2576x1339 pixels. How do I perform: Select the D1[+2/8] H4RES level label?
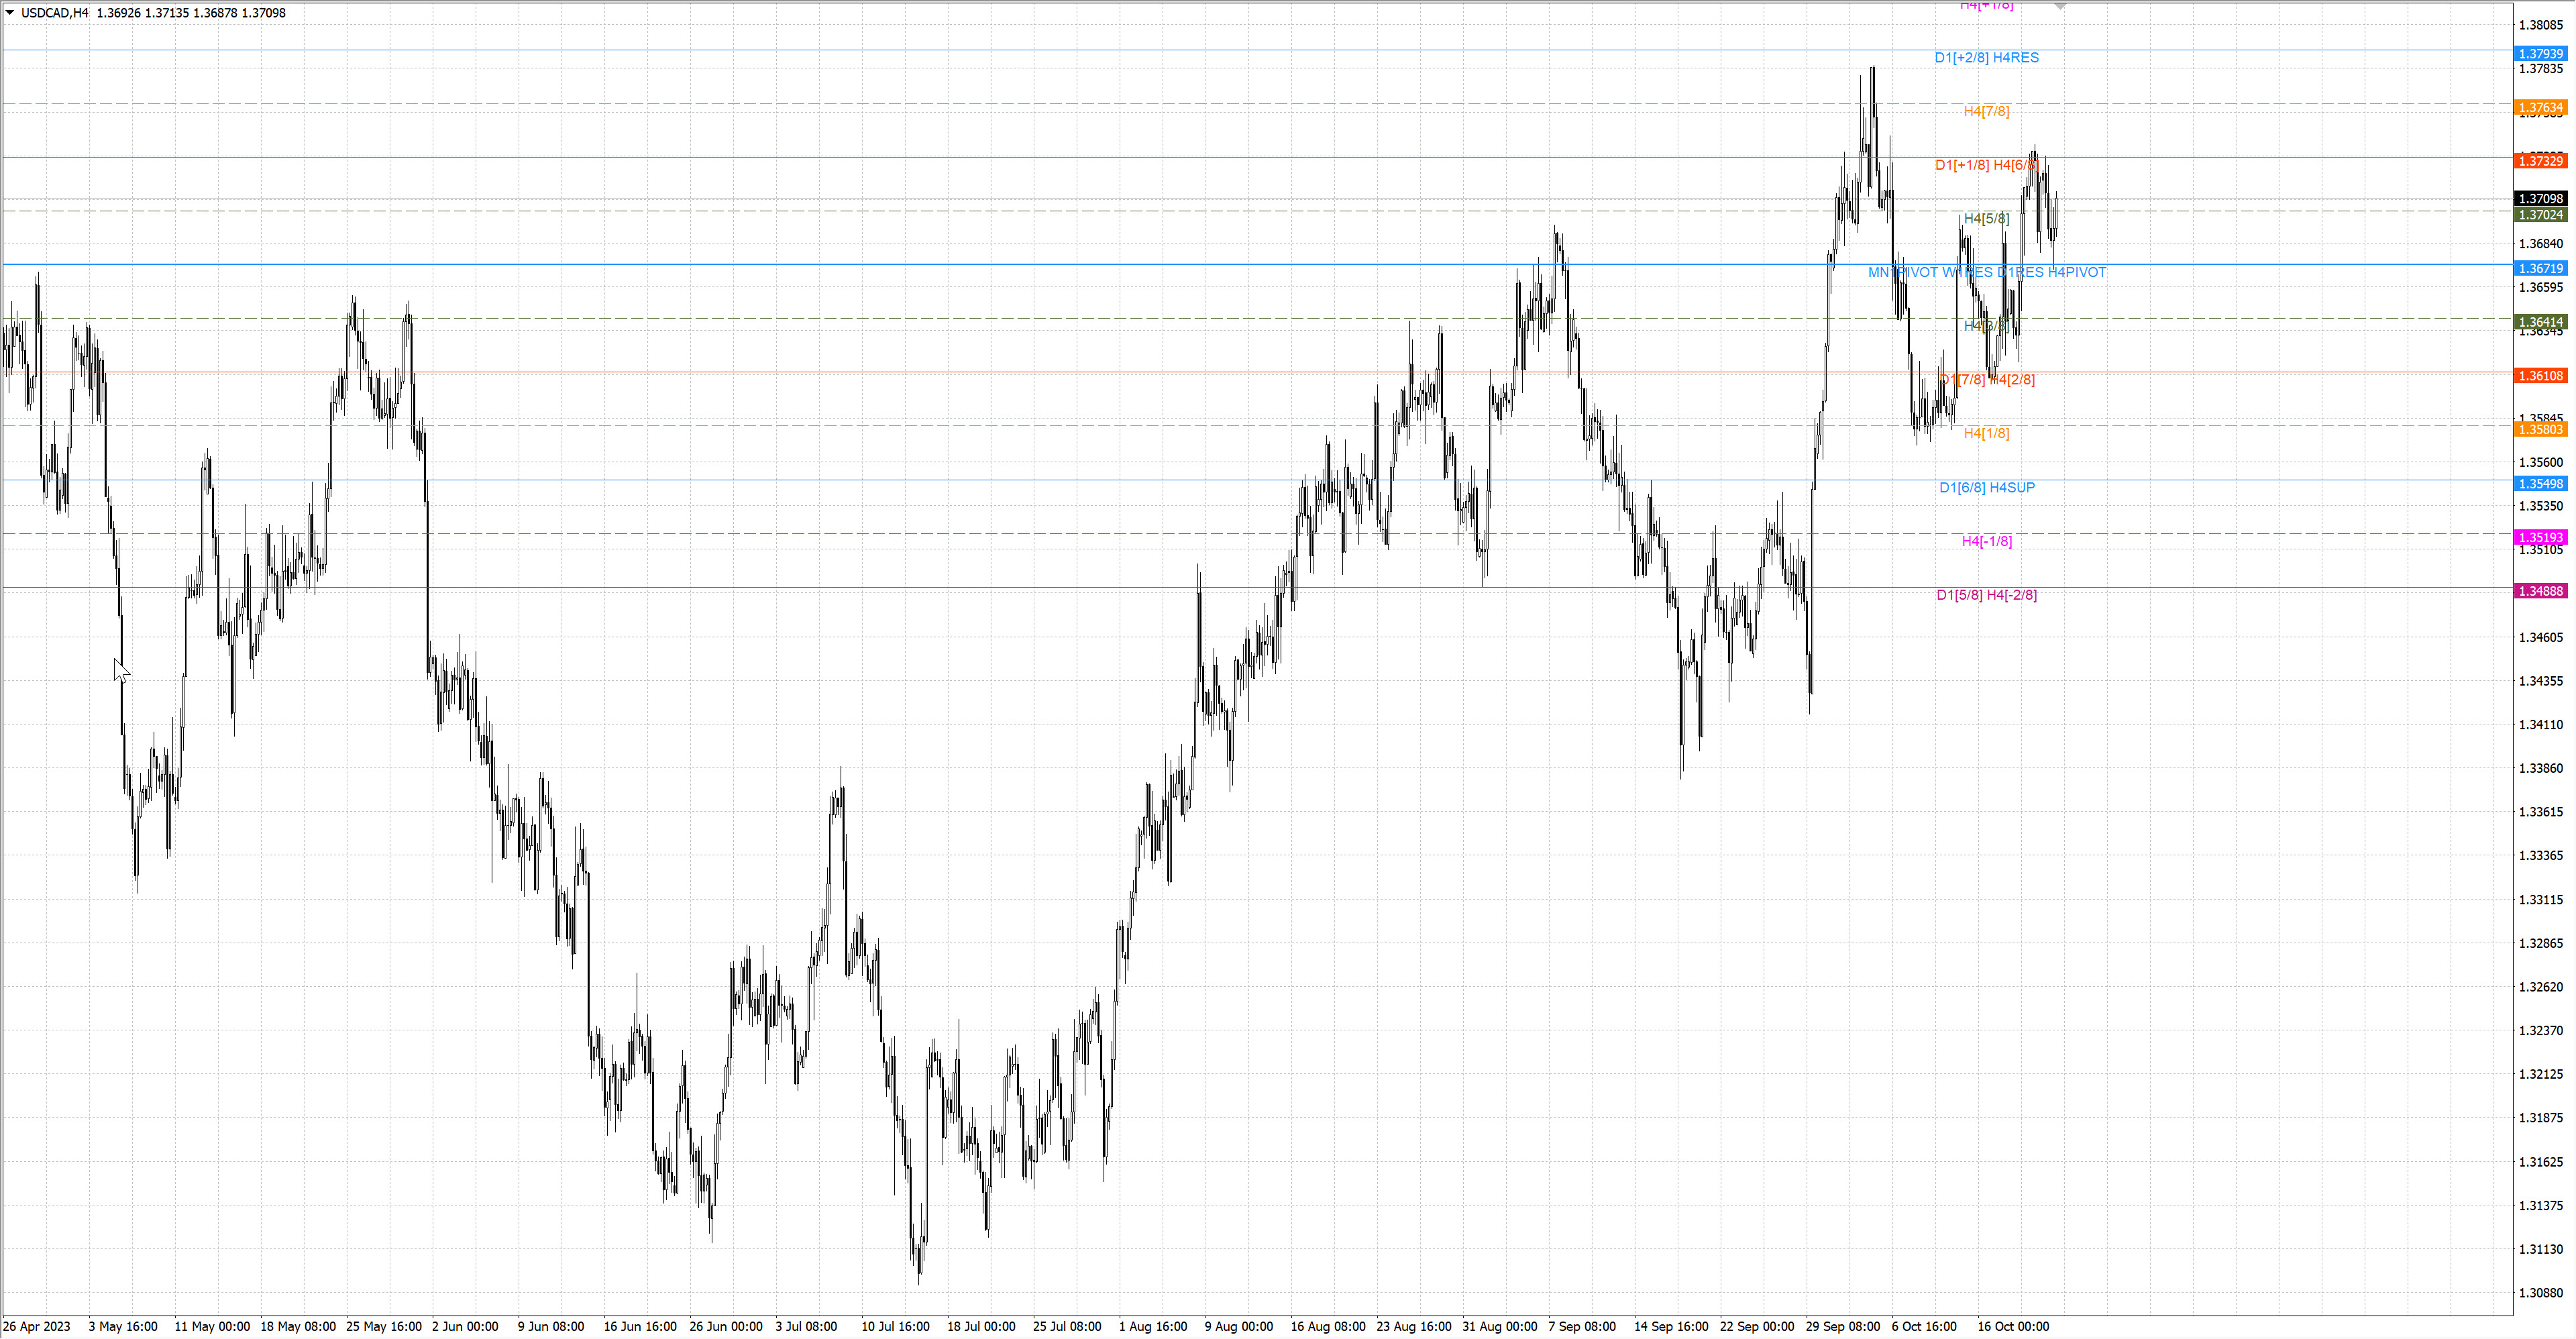(1986, 58)
